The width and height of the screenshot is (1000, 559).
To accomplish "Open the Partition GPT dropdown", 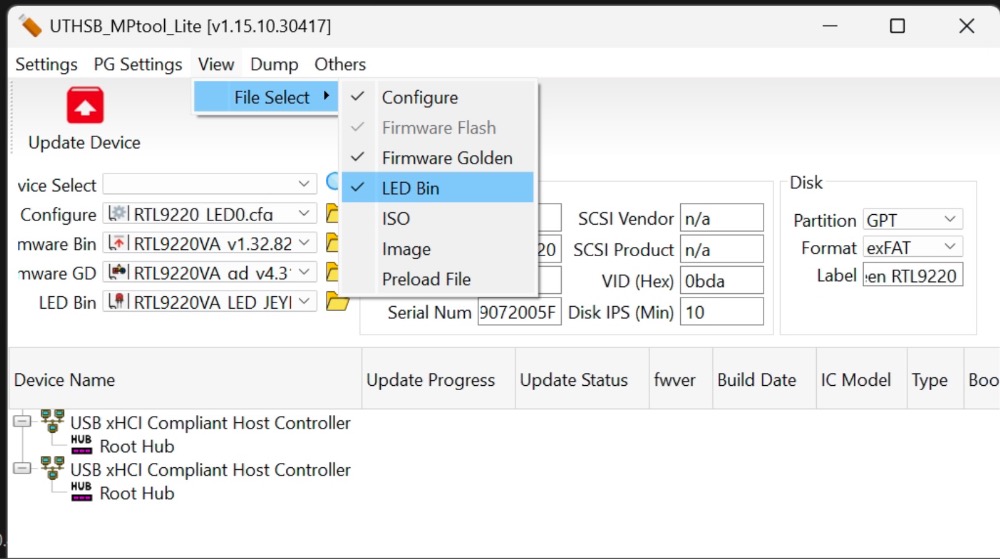I will click(913, 220).
